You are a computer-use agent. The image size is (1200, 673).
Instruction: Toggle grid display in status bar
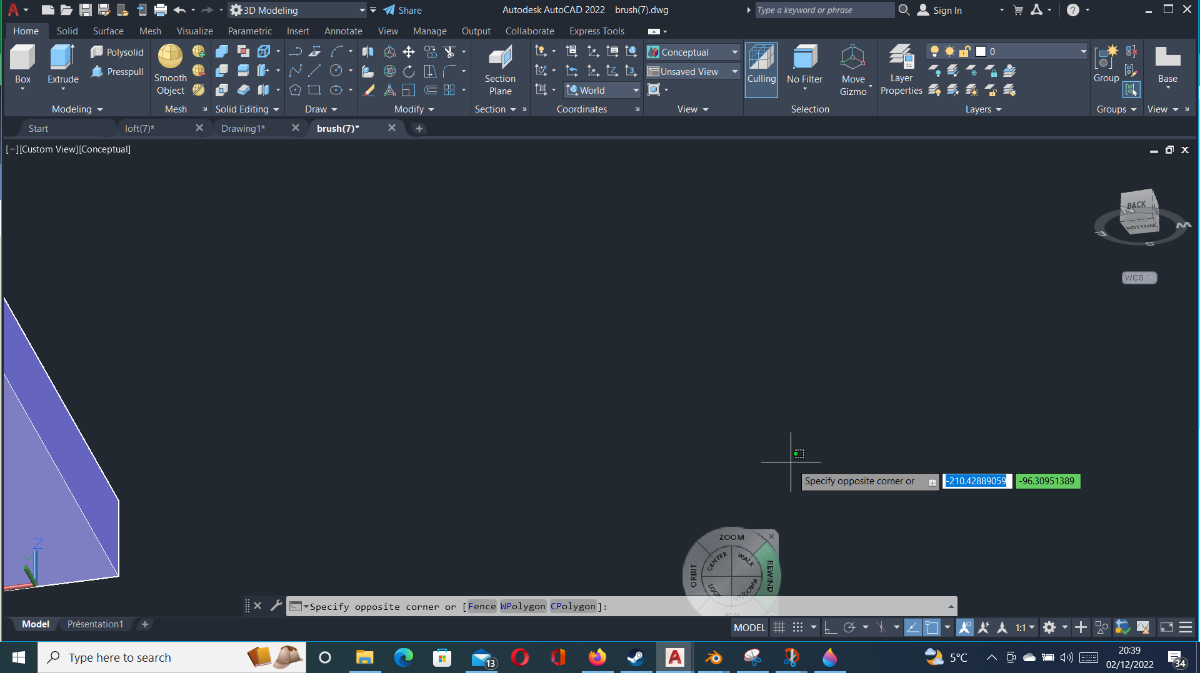tap(779, 627)
